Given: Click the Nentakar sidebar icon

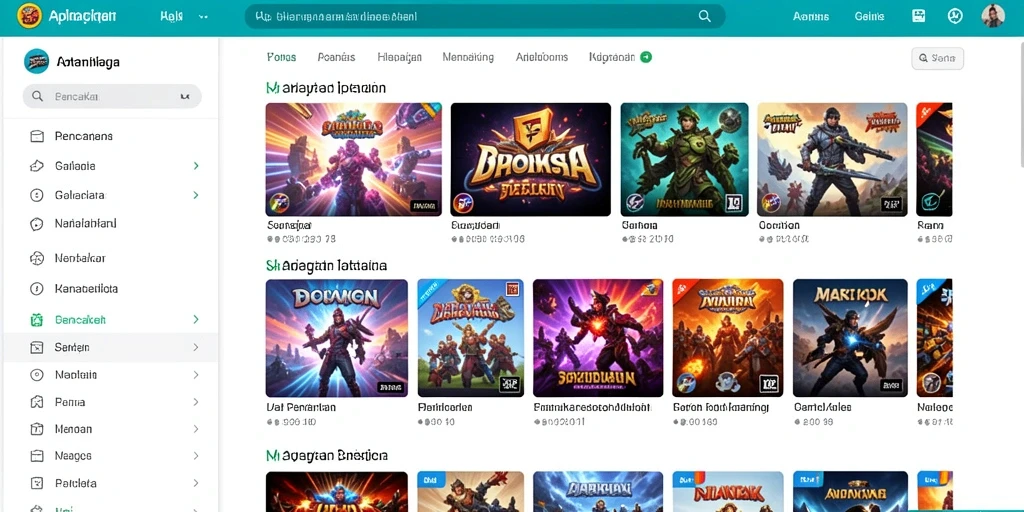Looking at the screenshot, I should 37,259.
